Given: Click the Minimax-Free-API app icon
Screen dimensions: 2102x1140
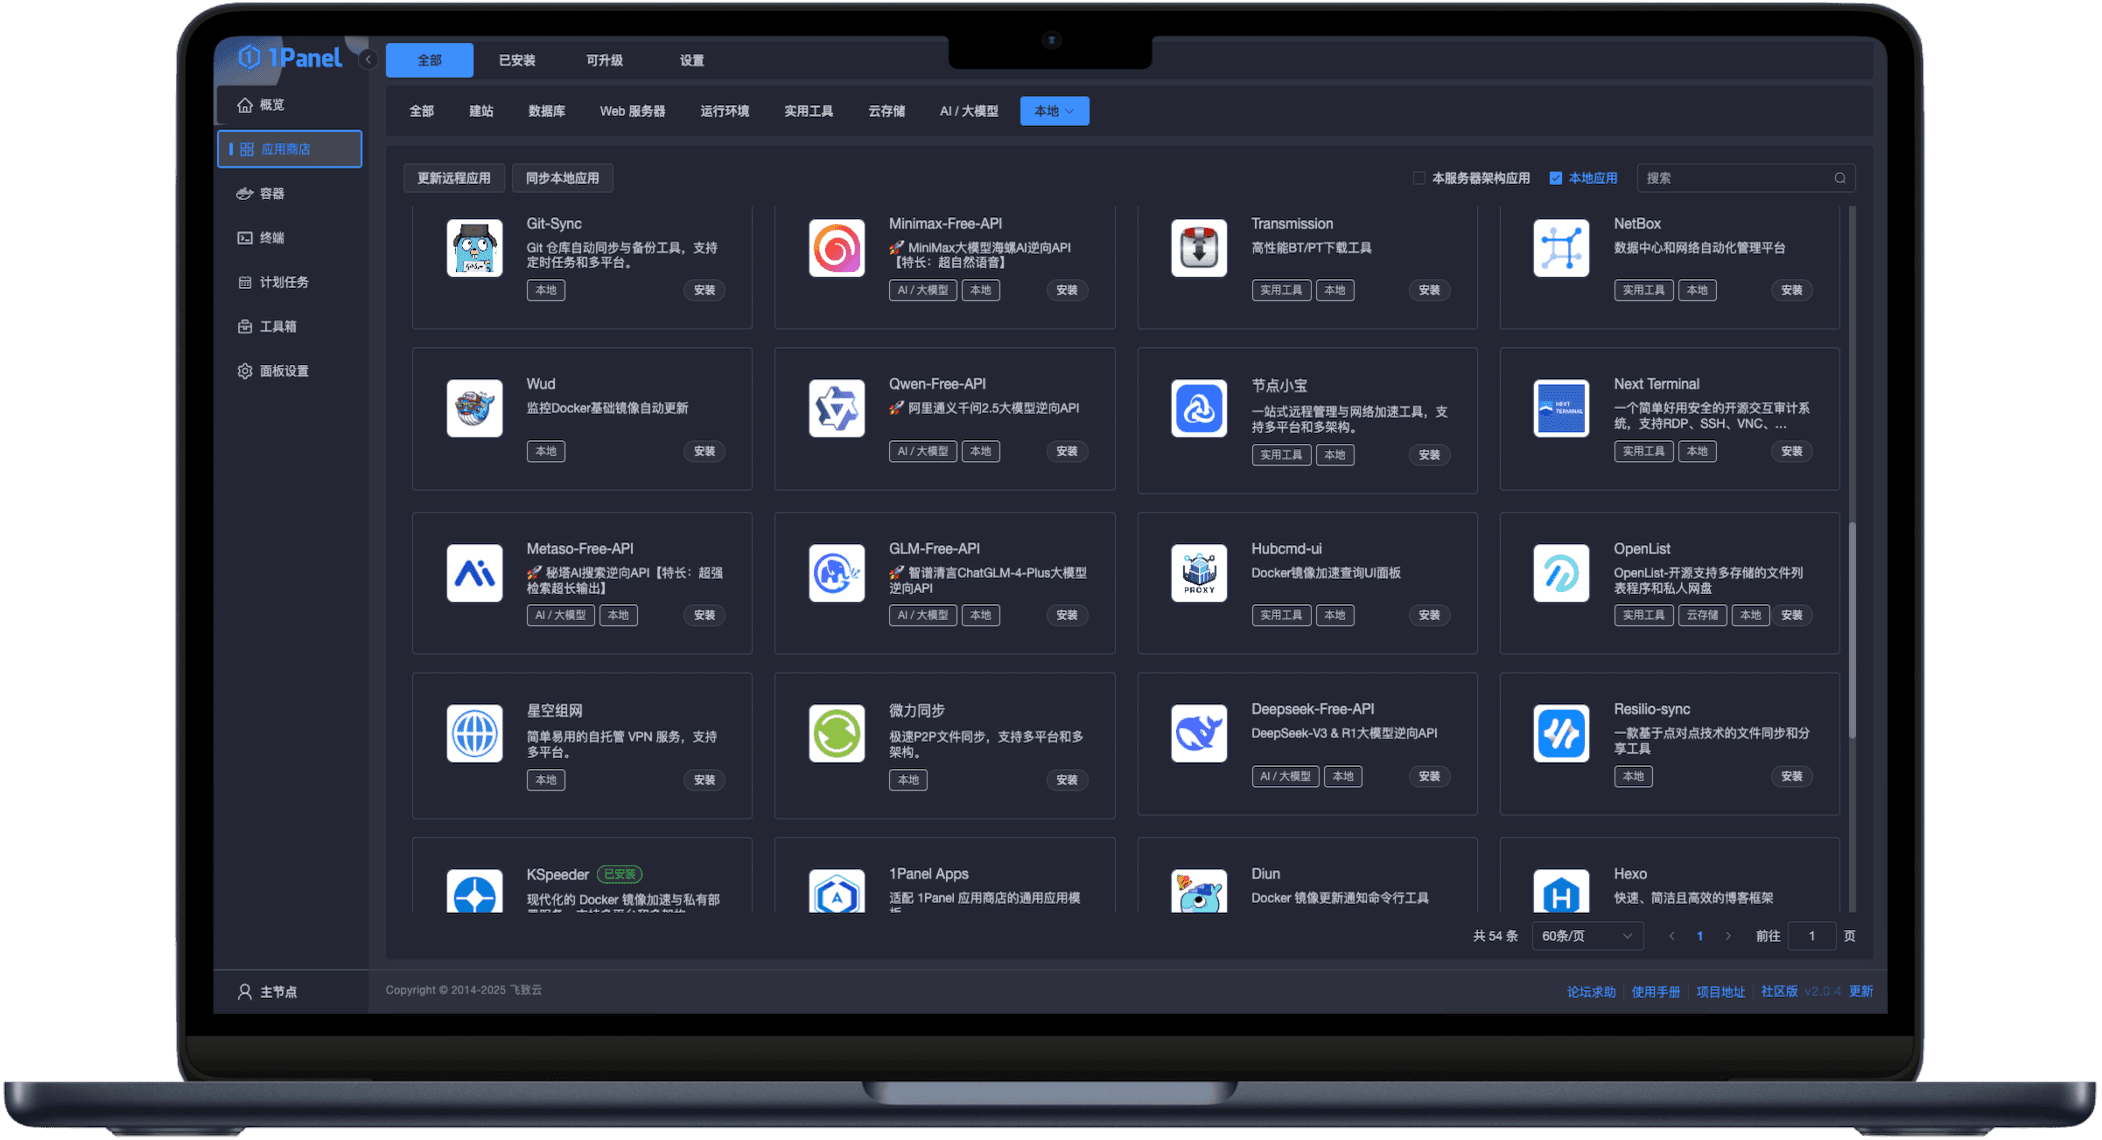Looking at the screenshot, I should coord(836,248).
